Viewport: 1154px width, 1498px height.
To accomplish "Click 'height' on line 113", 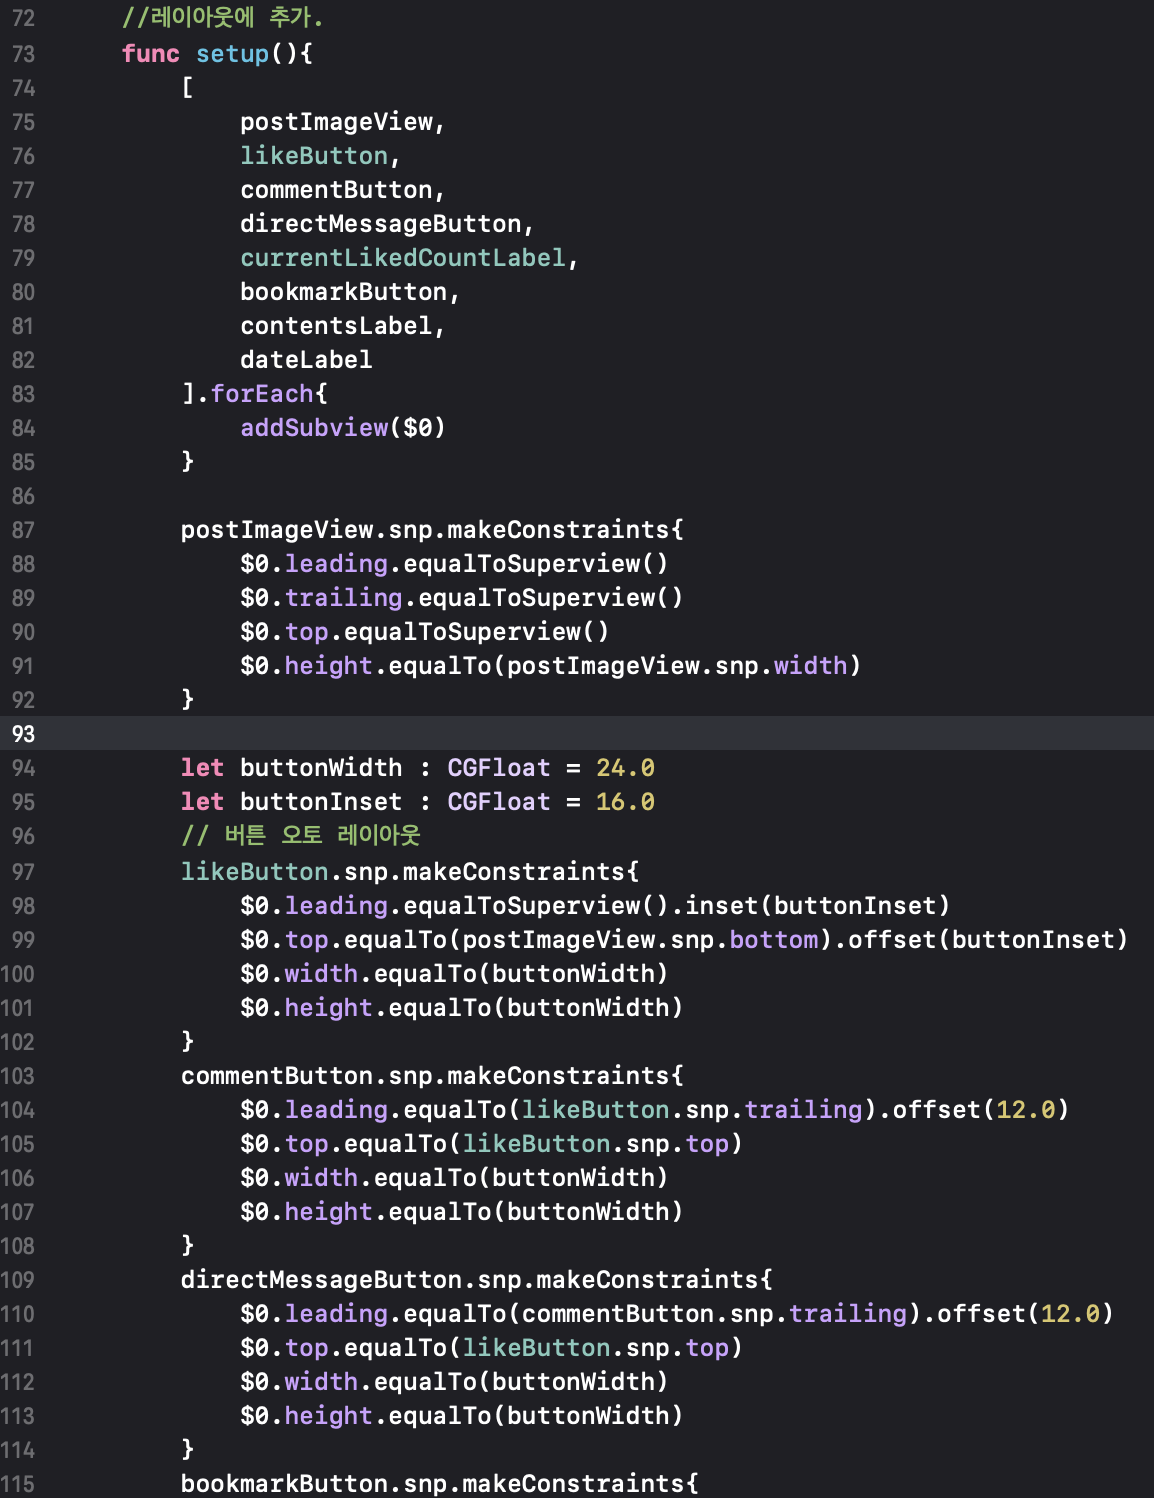I will (x=328, y=1416).
